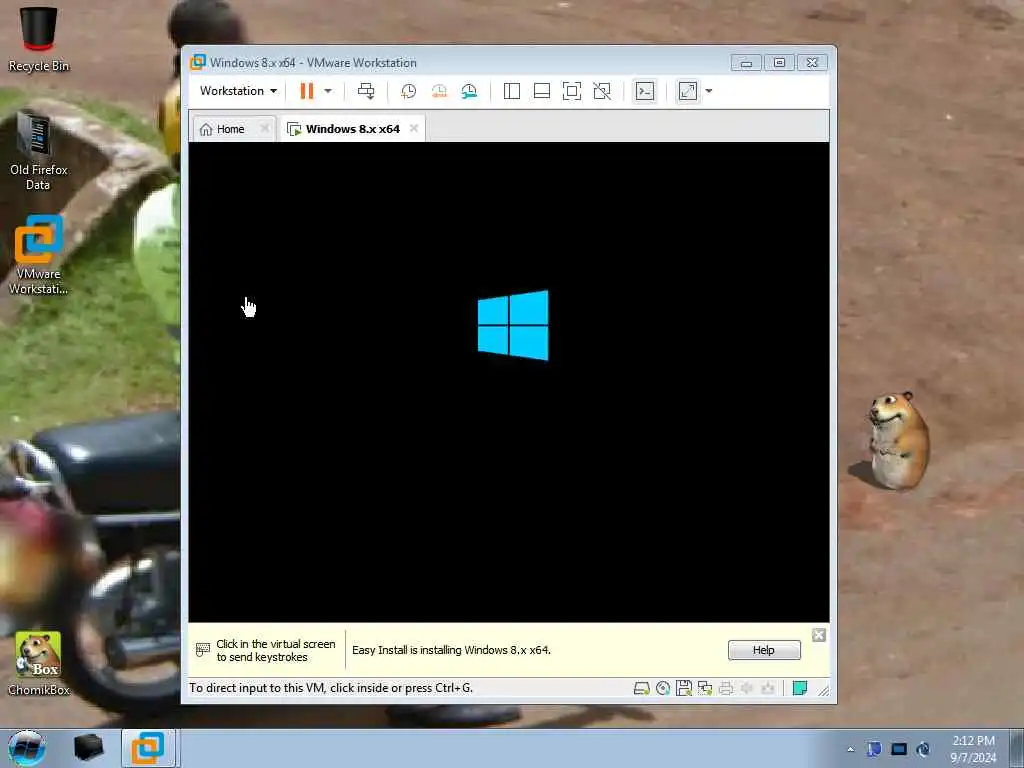Pause the virtual machine

[x=307, y=91]
